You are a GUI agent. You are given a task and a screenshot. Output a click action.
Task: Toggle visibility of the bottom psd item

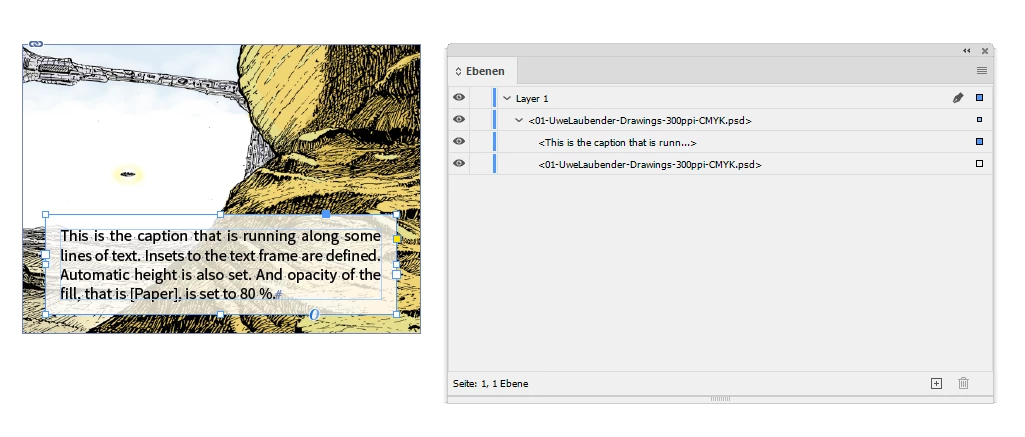coord(459,163)
